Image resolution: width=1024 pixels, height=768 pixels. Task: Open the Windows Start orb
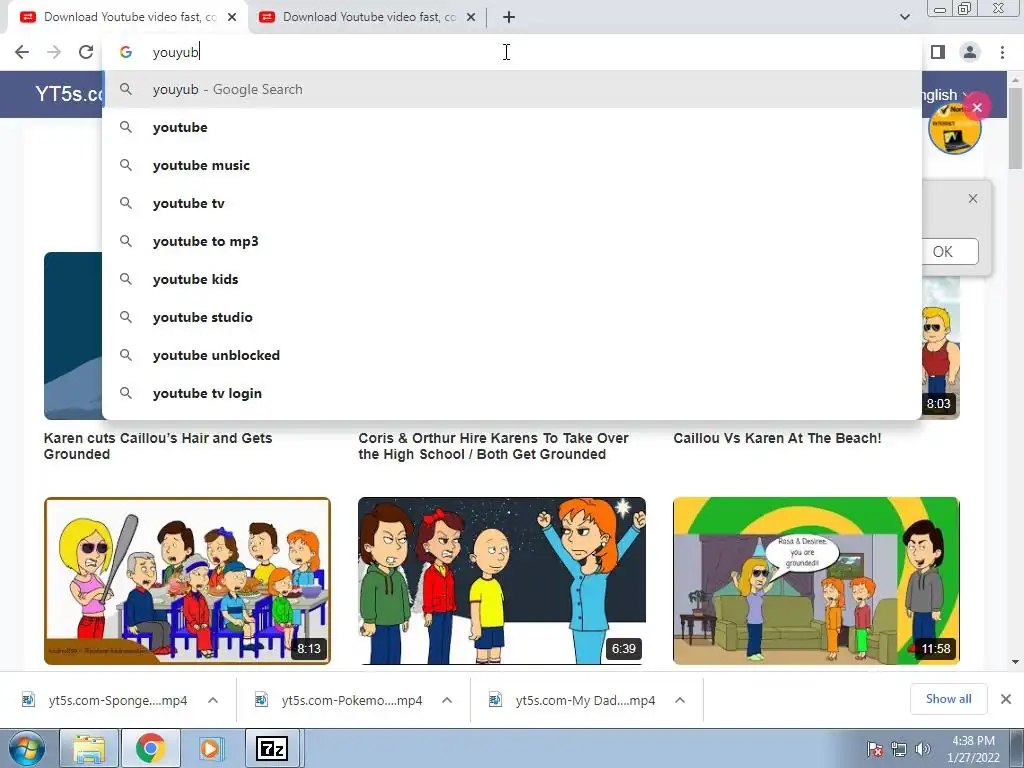pos(26,748)
